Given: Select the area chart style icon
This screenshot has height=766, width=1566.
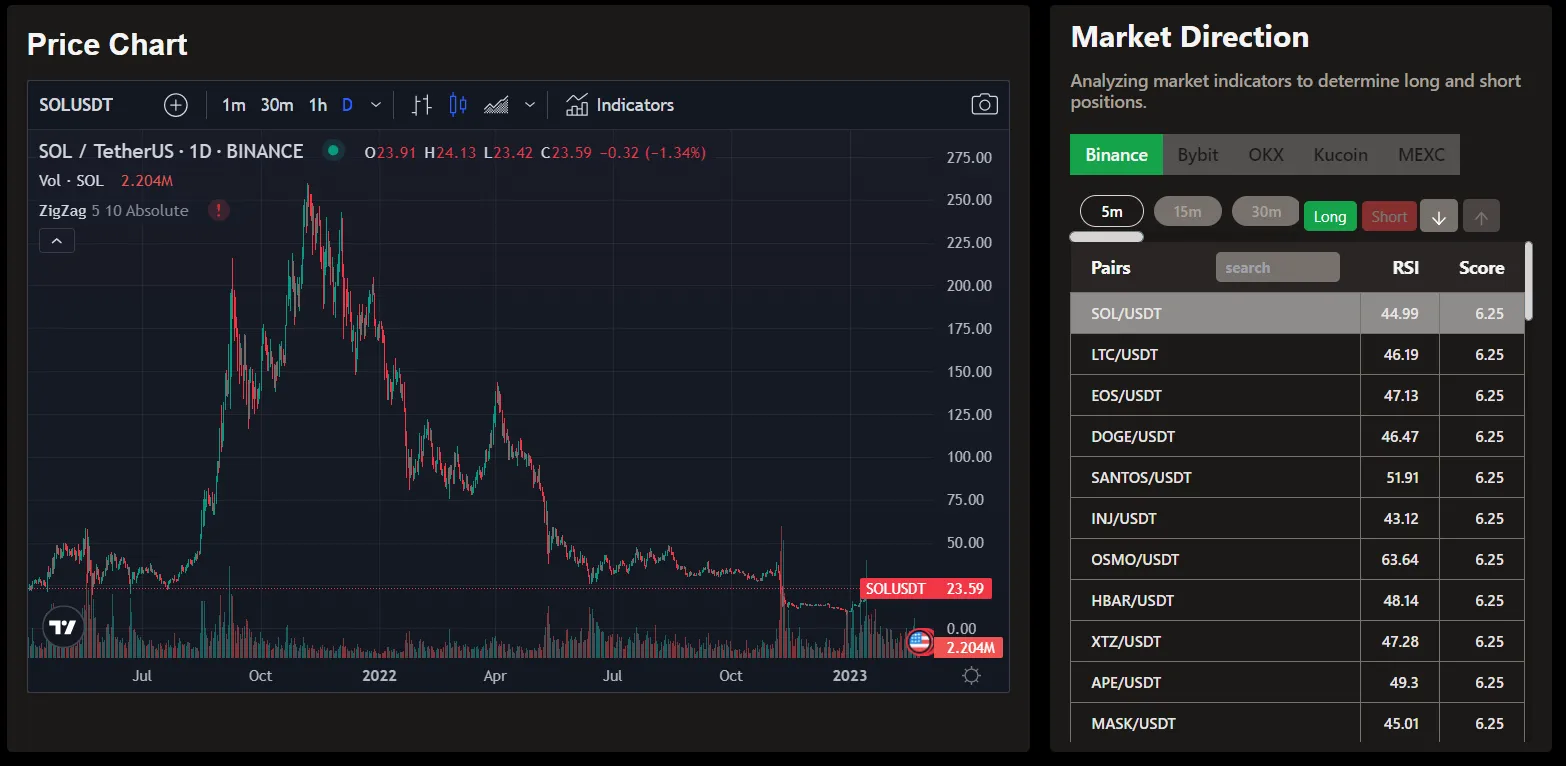Looking at the screenshot, I should pyautogui.click(x=496, y=105).
